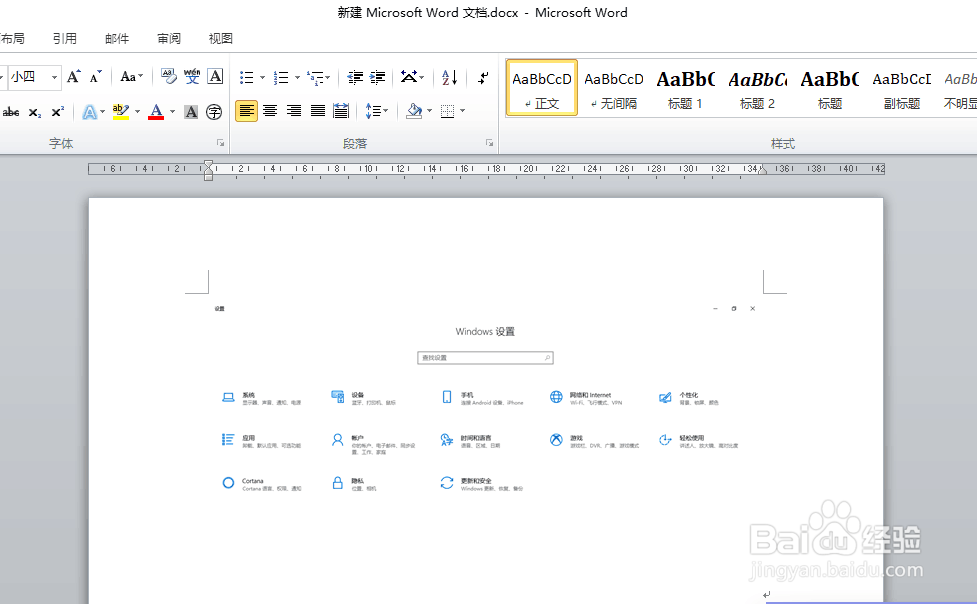
Task: Apply the 副标题 style
Action: pyautogui.click(x=902, y=88)
